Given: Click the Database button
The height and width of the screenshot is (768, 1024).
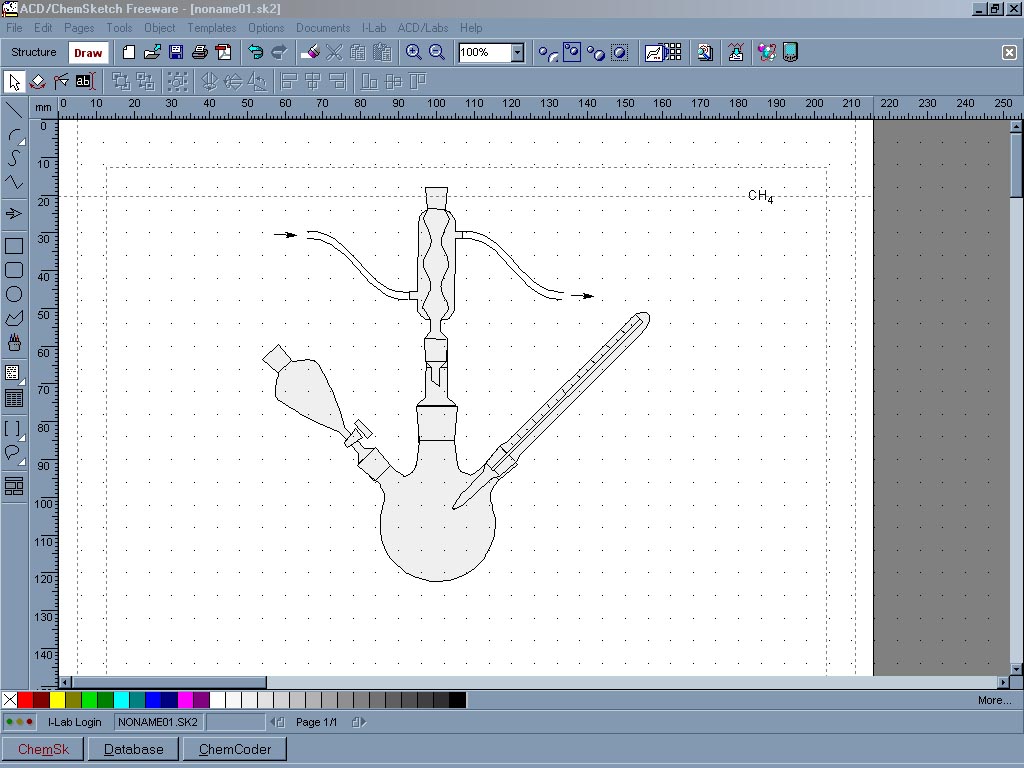Looking at the screenshot, I should point(134,749).
